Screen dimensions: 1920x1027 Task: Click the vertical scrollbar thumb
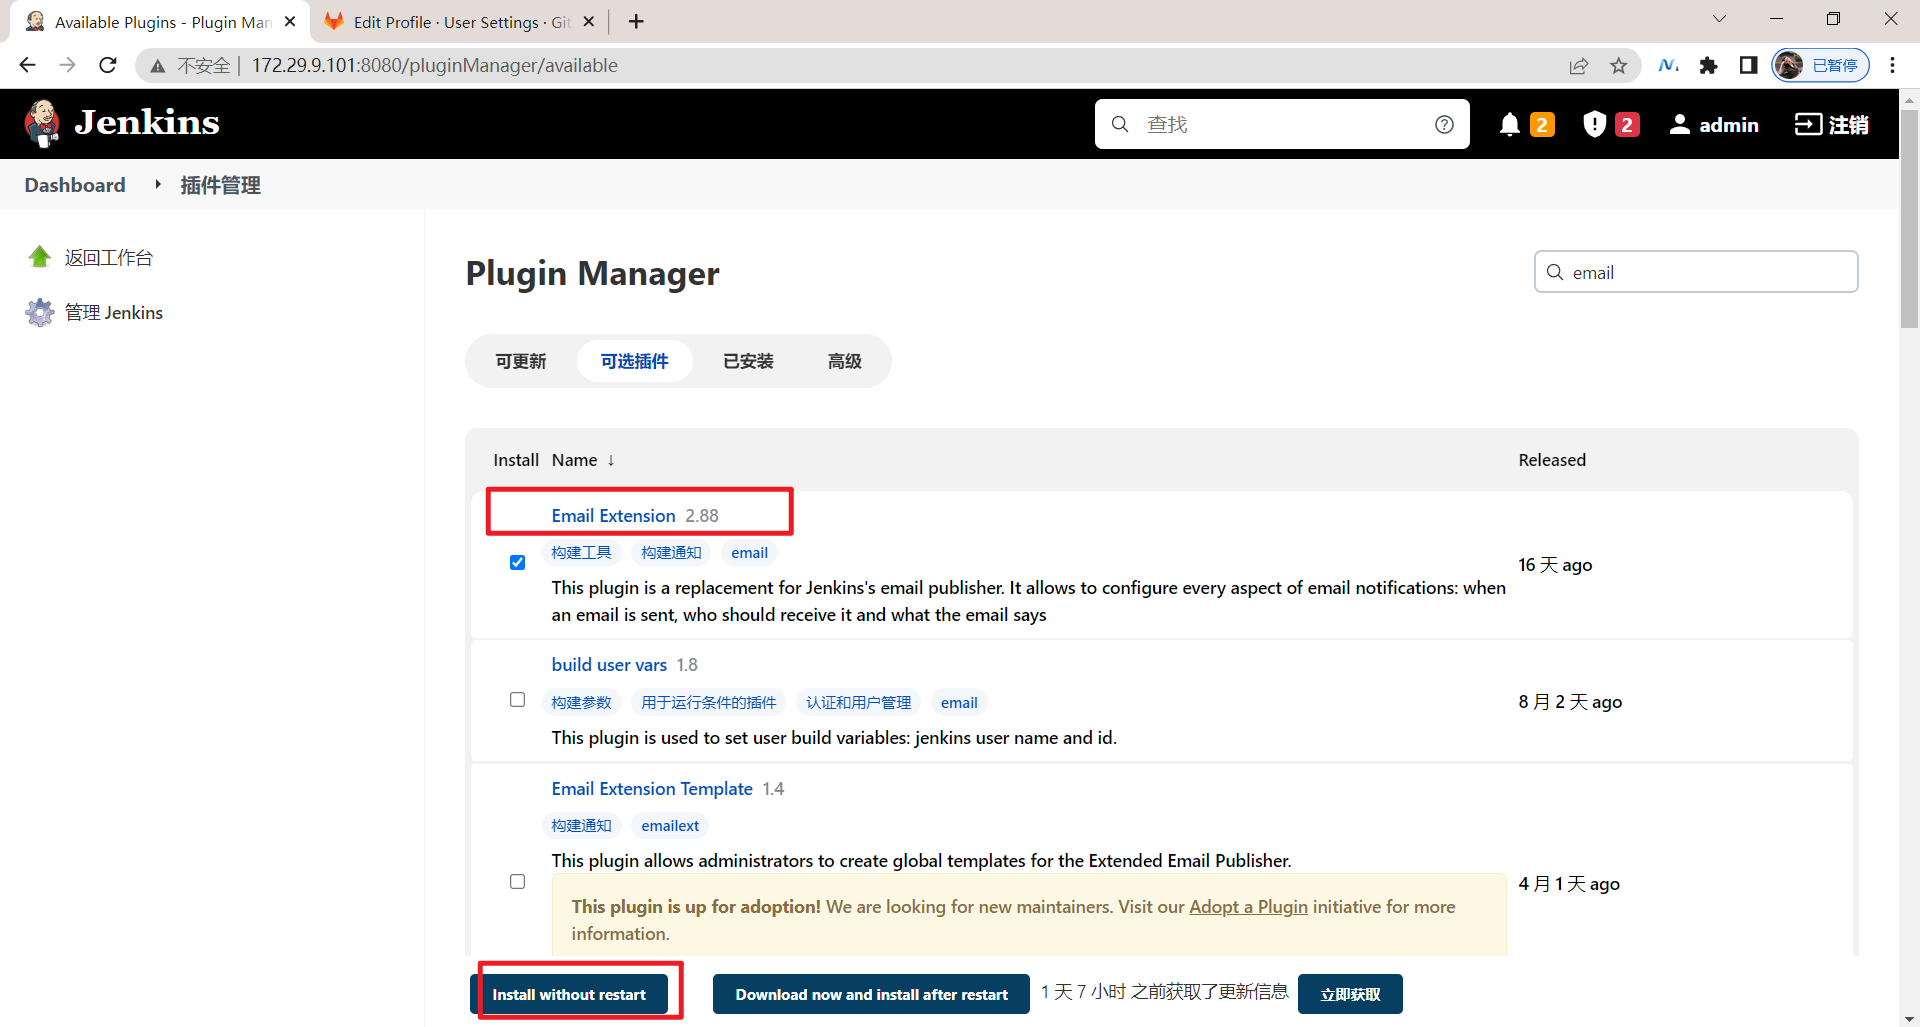click(1909, 218)
